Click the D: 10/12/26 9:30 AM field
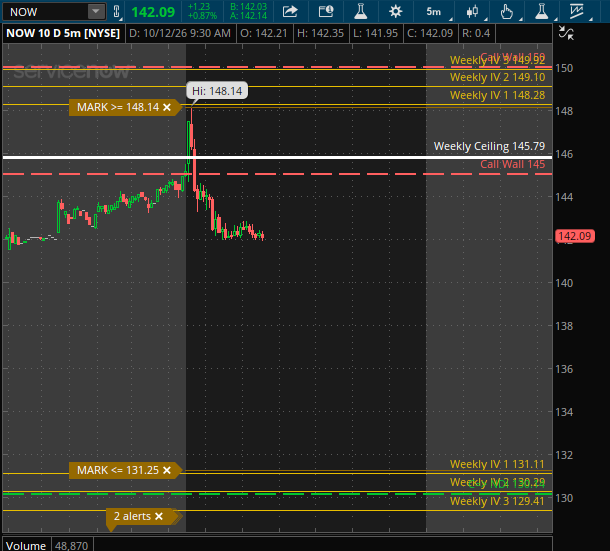 click(x=180, y=33)
